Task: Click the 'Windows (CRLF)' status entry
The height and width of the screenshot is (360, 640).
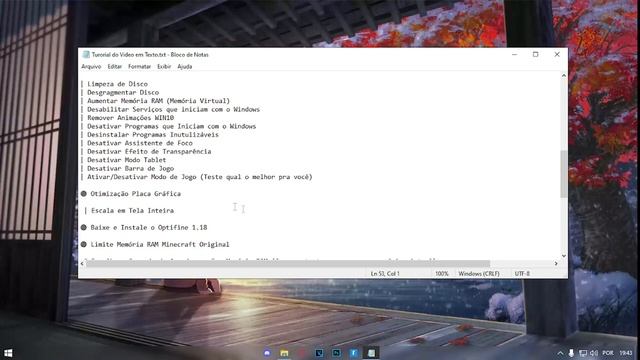Action: [479, 273]
